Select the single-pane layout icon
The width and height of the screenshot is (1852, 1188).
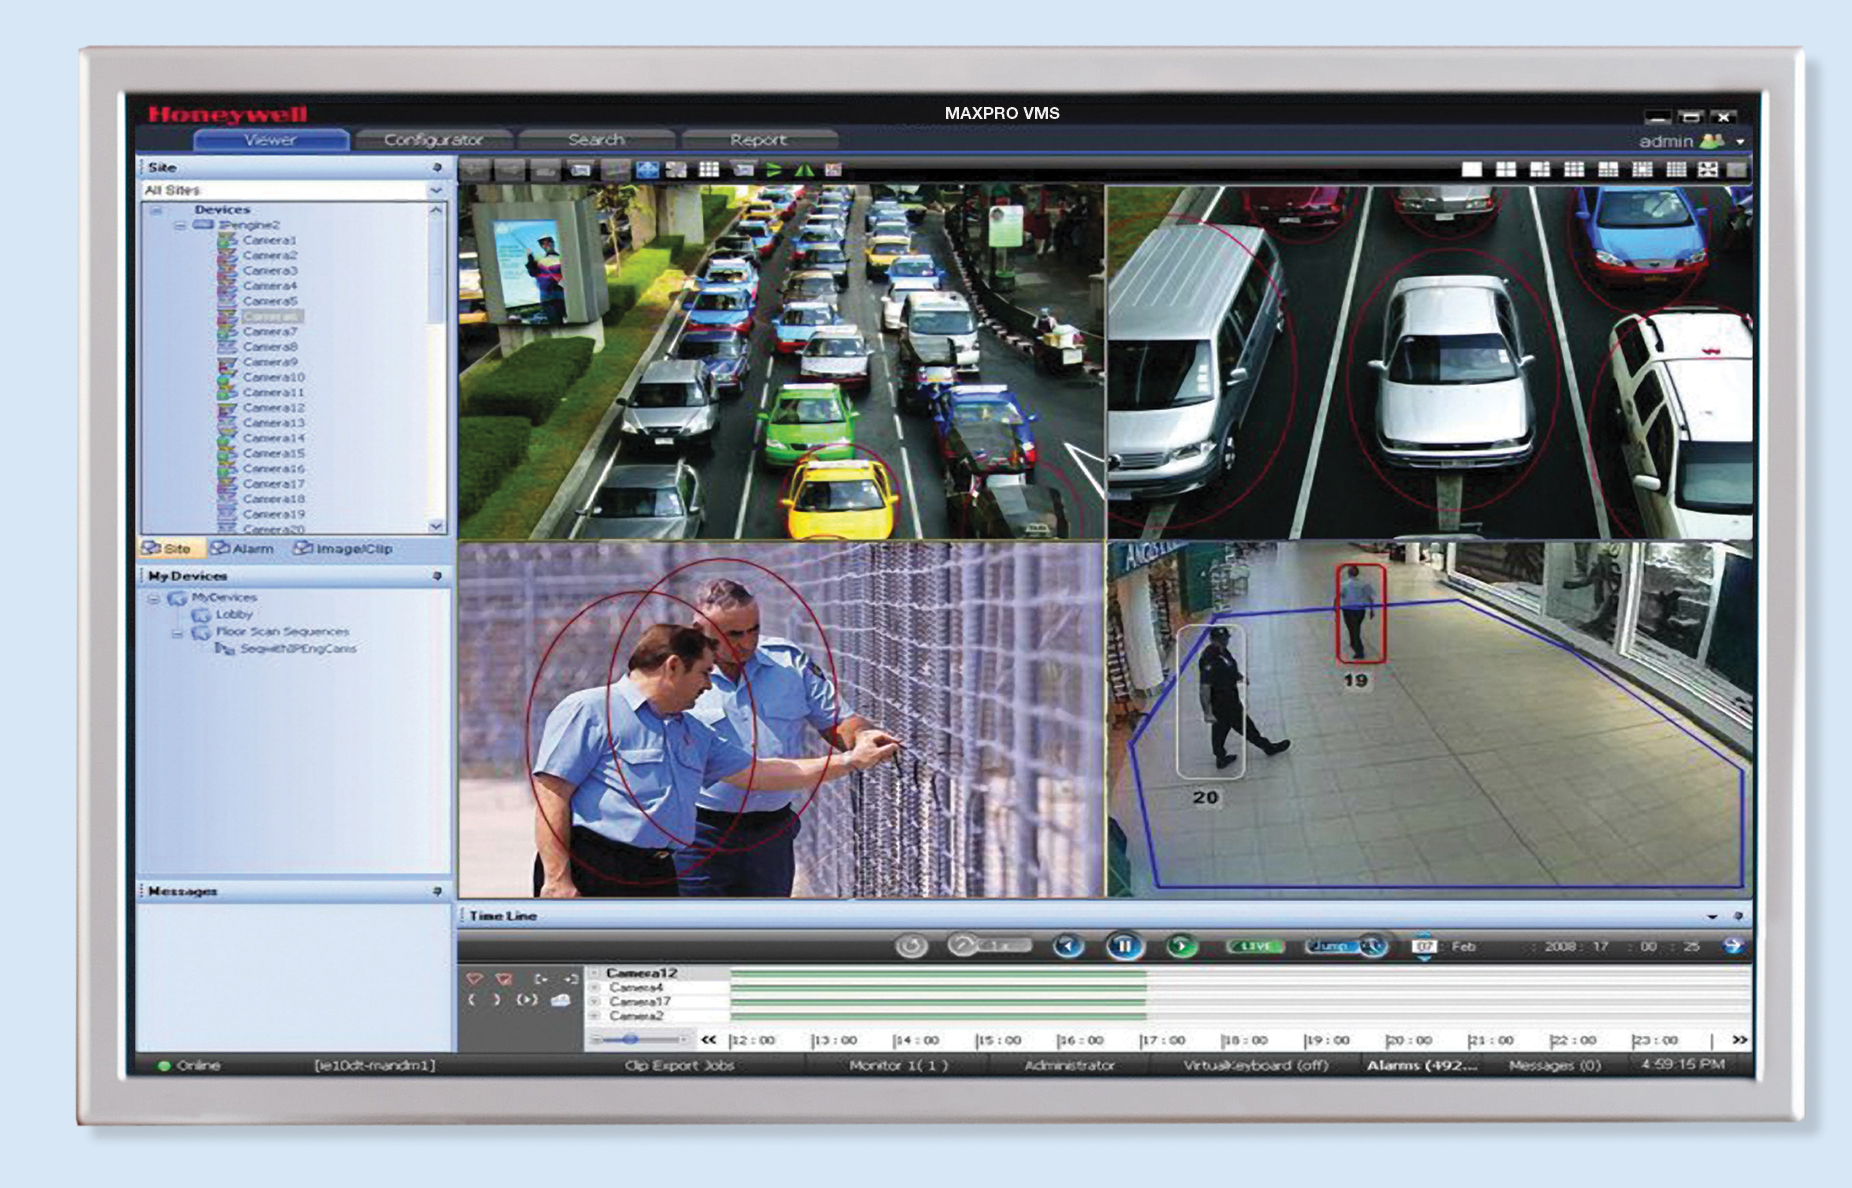point(1473,170)
